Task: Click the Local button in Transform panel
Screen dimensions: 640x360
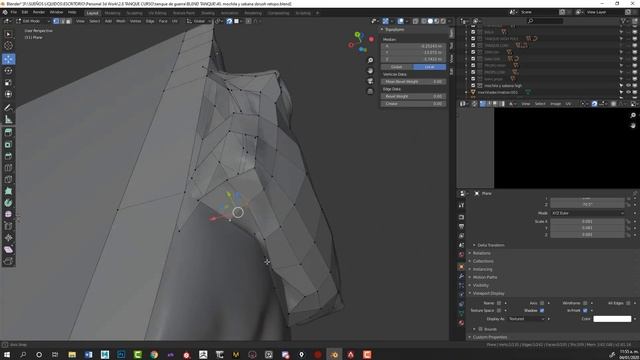Action: pos(429,67)
